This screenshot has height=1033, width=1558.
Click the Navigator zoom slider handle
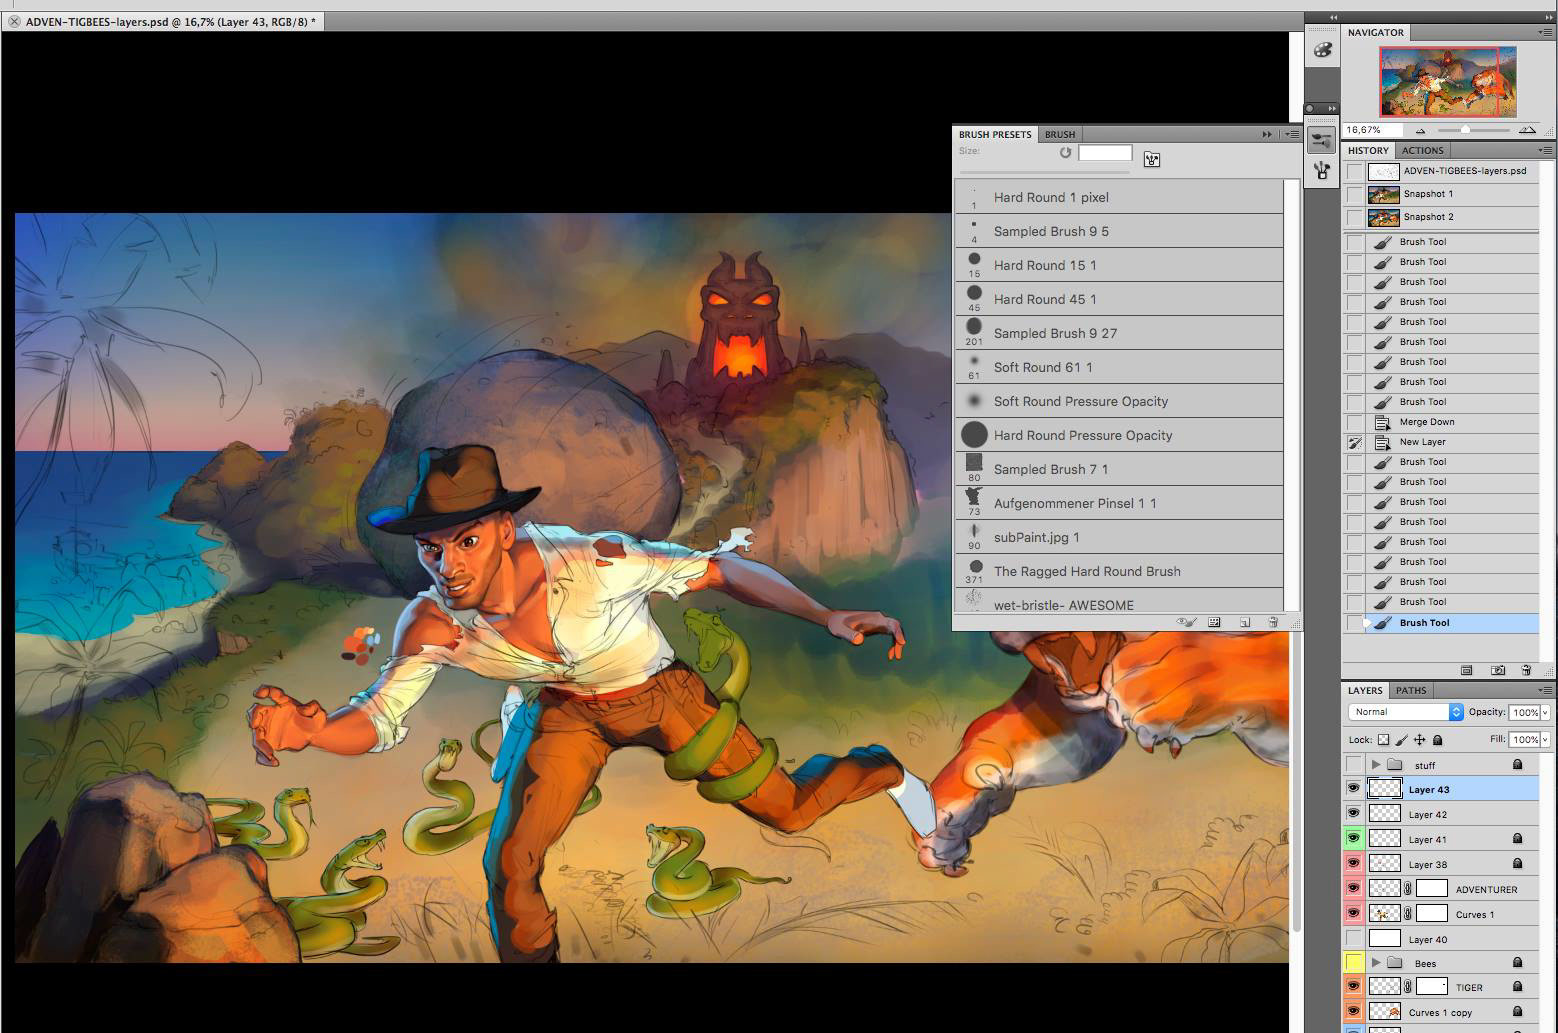click(1465, 130)
